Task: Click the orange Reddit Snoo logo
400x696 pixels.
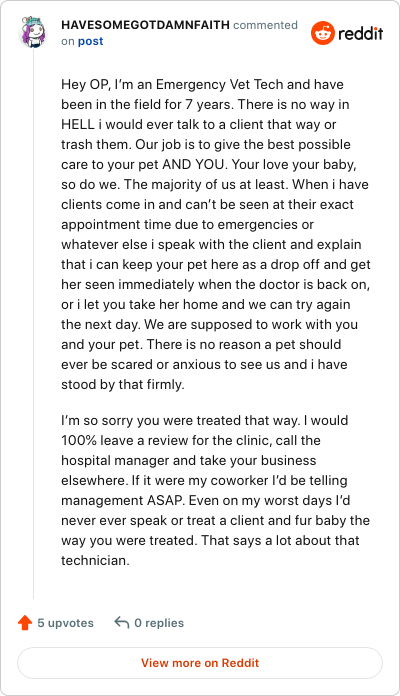Action: (x=323, y=33)
